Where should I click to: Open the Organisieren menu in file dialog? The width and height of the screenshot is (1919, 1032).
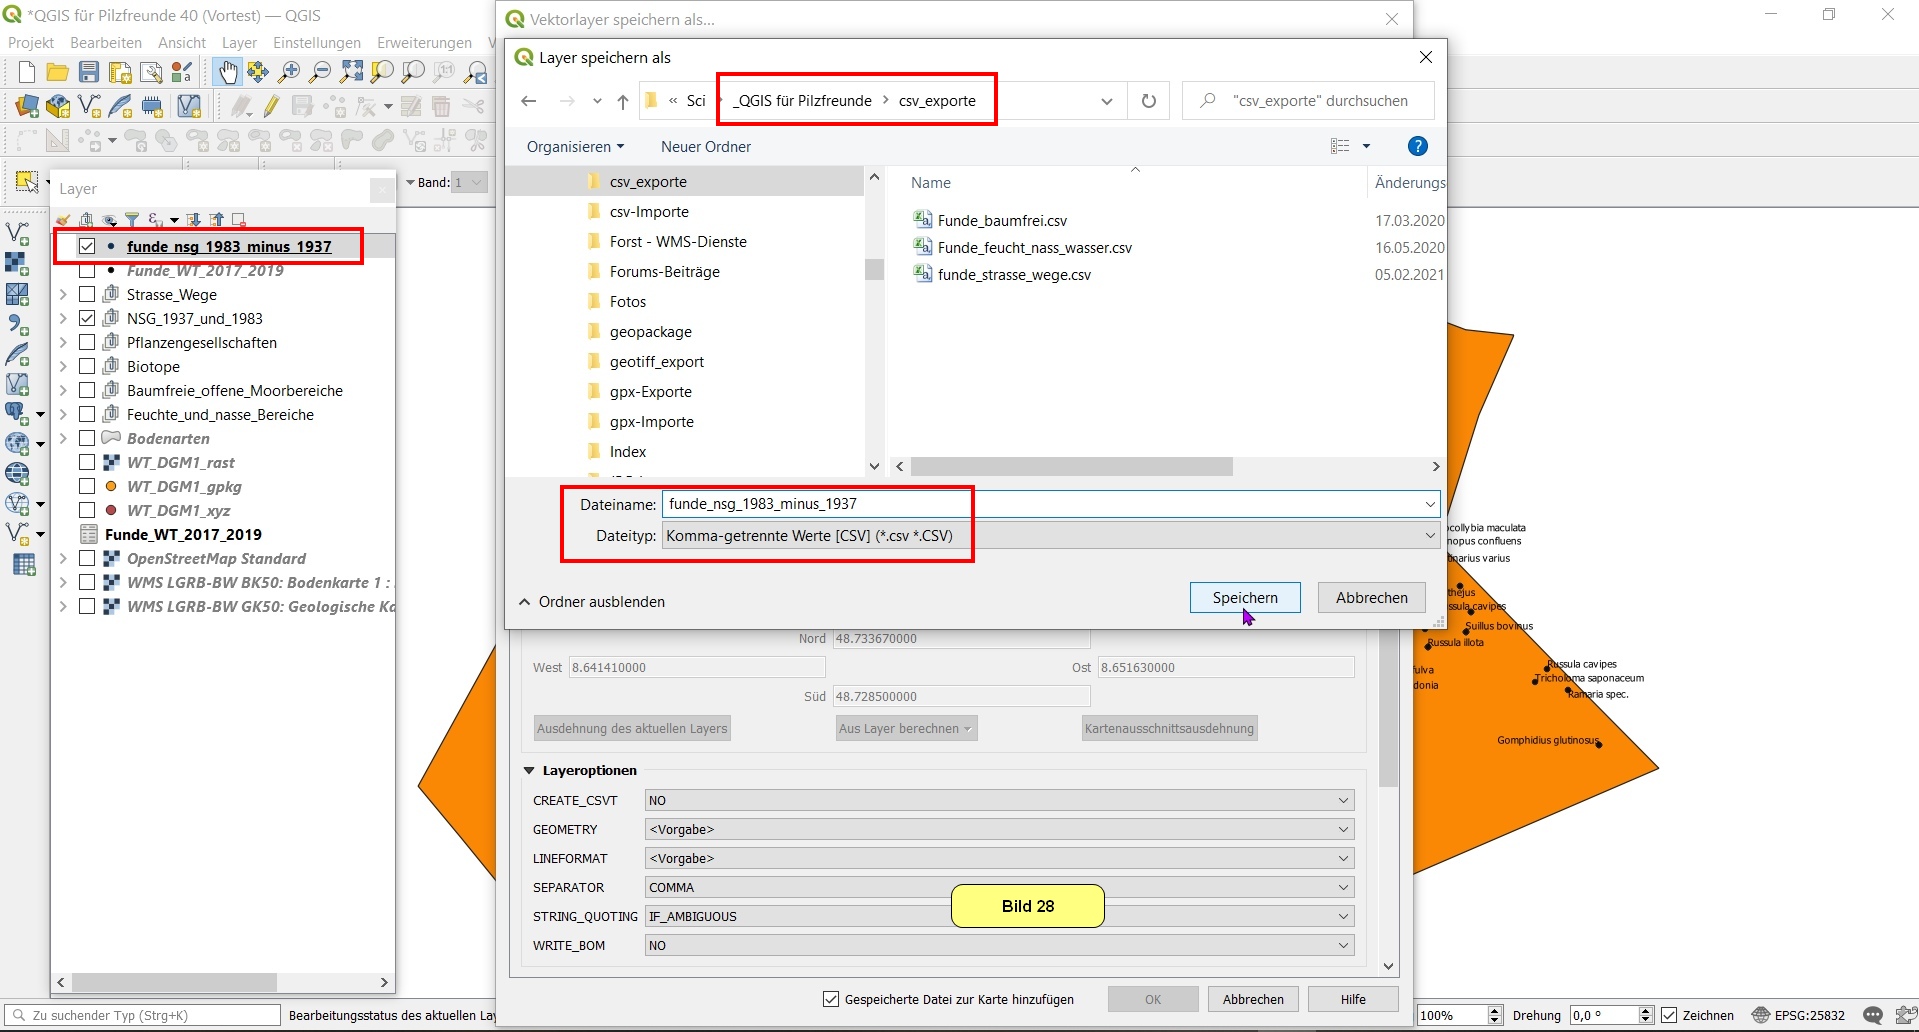[x=575, y=147]
